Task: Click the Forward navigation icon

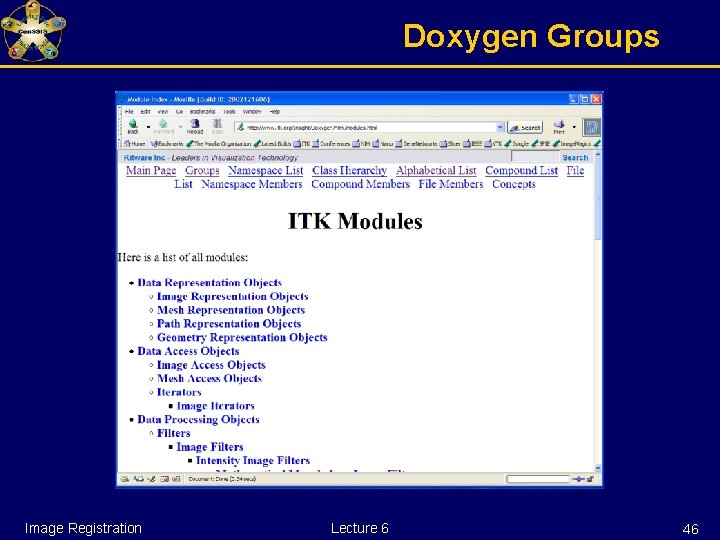Action: [163, 124]
